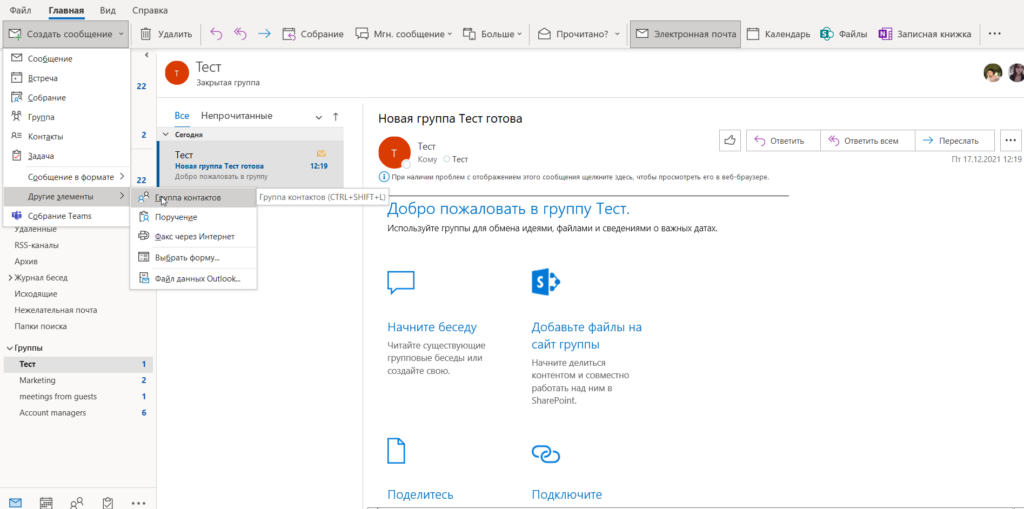Image resolution: width=1024 pixels, height=509 pixels.
Task: Select Поручение in the submenu
Action: click(x=193, y=217)
